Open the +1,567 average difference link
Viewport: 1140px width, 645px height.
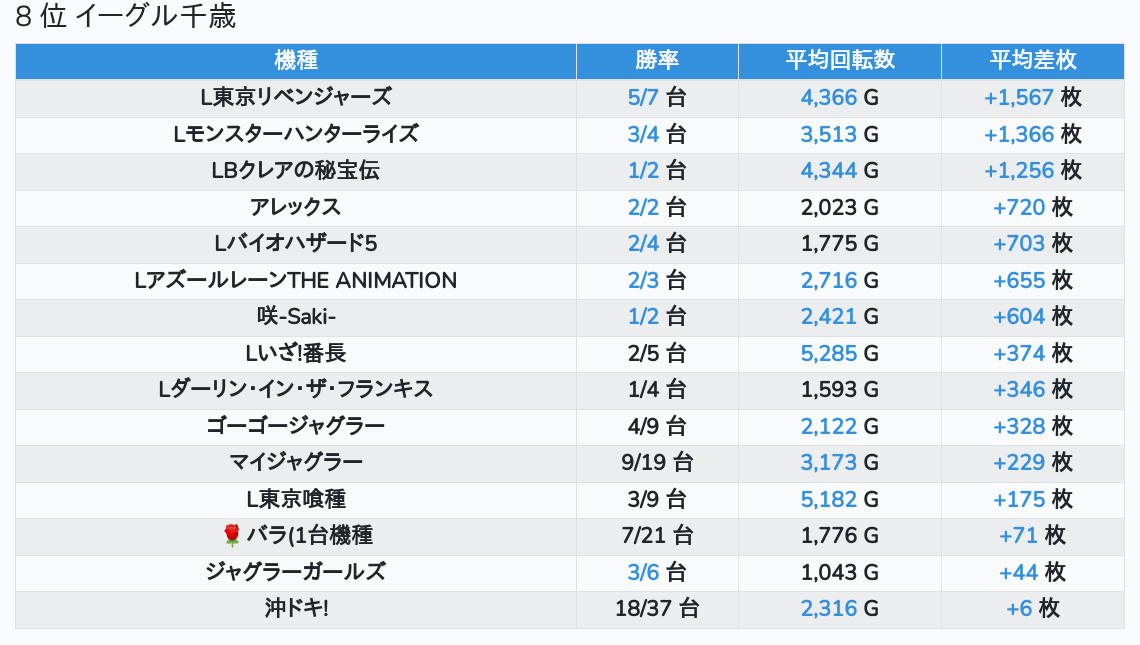click(1019, 98)
